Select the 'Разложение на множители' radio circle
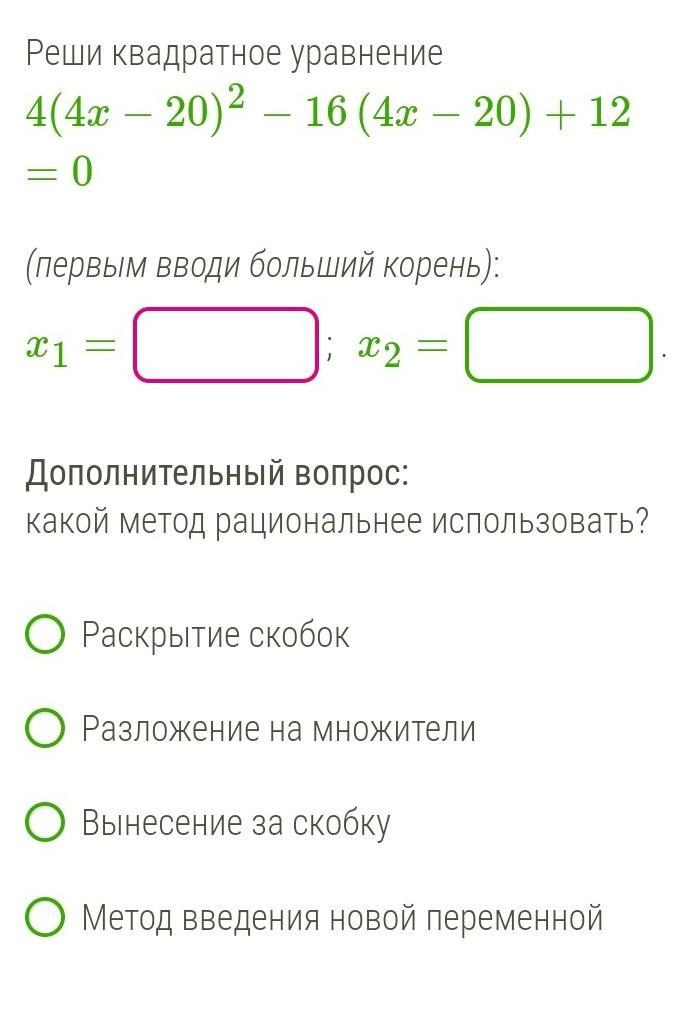677x1020 pixels. (45, 729)
